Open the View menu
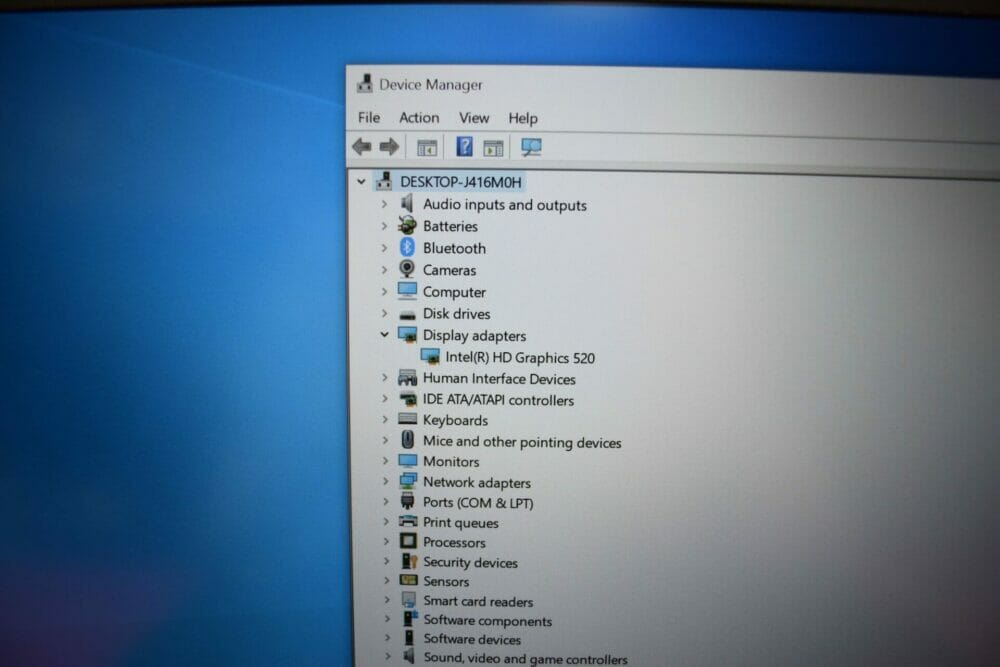Screen dimensions: 1000x667 click(x=474, y=118)
